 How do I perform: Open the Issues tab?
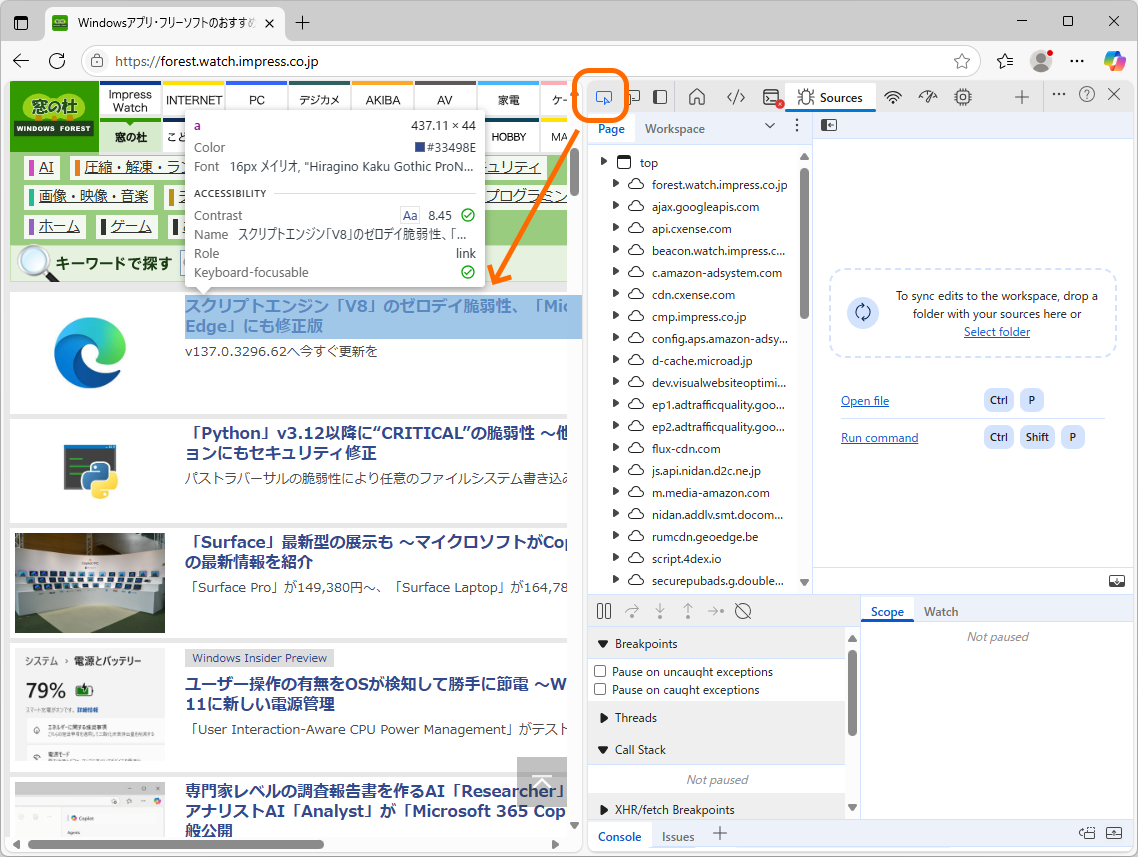click(677, 836)
